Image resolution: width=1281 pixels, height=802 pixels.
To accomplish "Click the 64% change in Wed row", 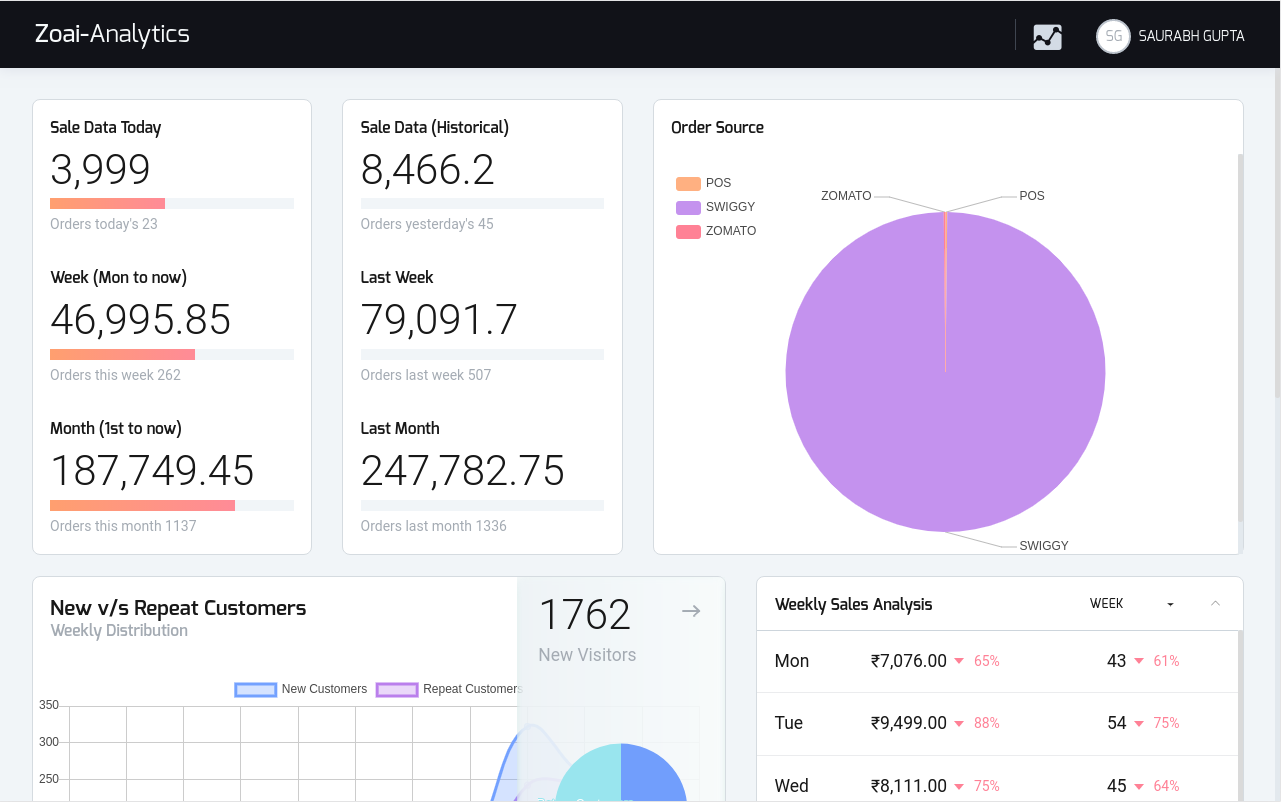I will pyautogui.click(x=1166, y=786).
